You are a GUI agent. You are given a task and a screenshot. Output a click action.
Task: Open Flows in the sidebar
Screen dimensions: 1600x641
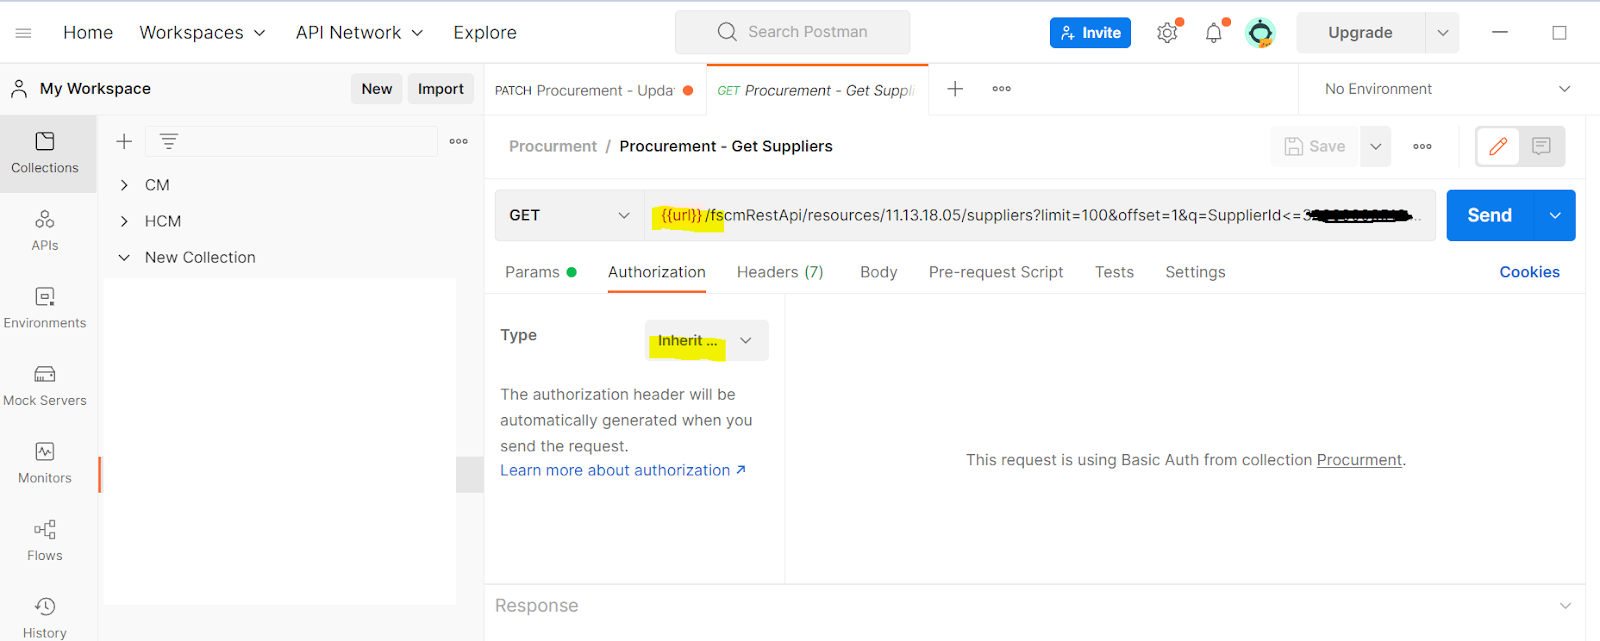(x=45, y=541)
